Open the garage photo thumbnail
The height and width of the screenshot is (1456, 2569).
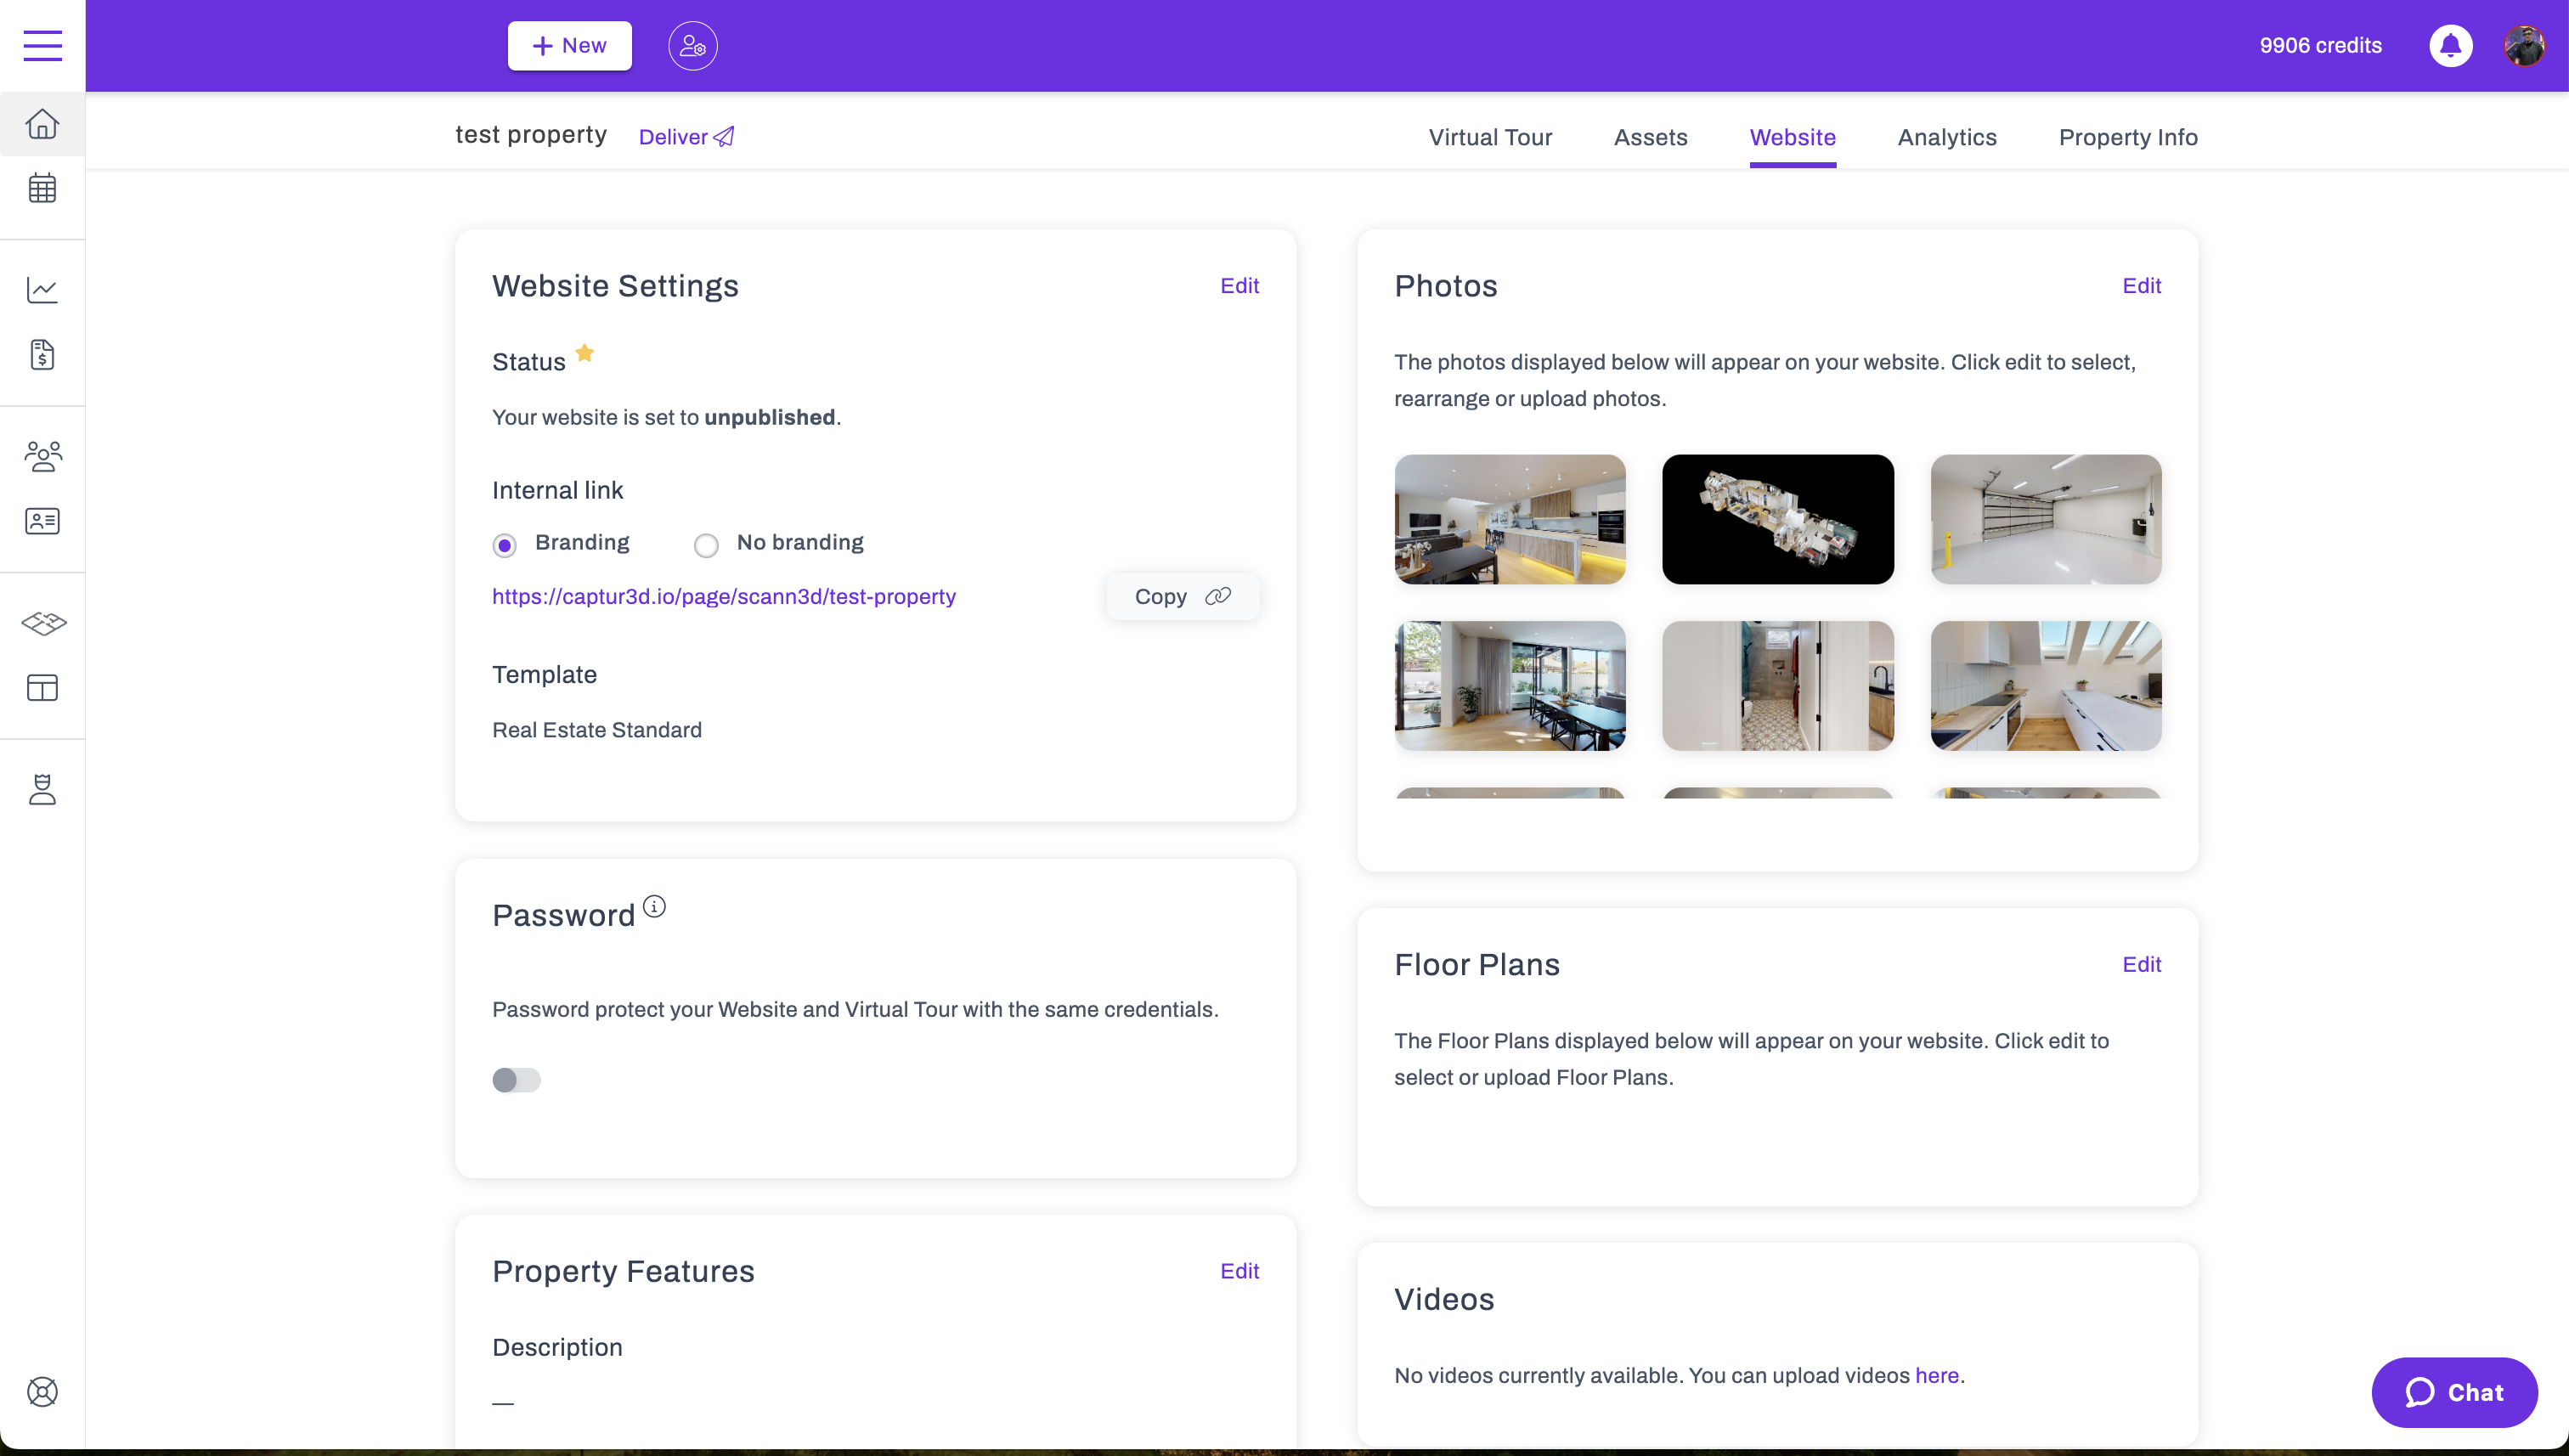pos(2046,519)
